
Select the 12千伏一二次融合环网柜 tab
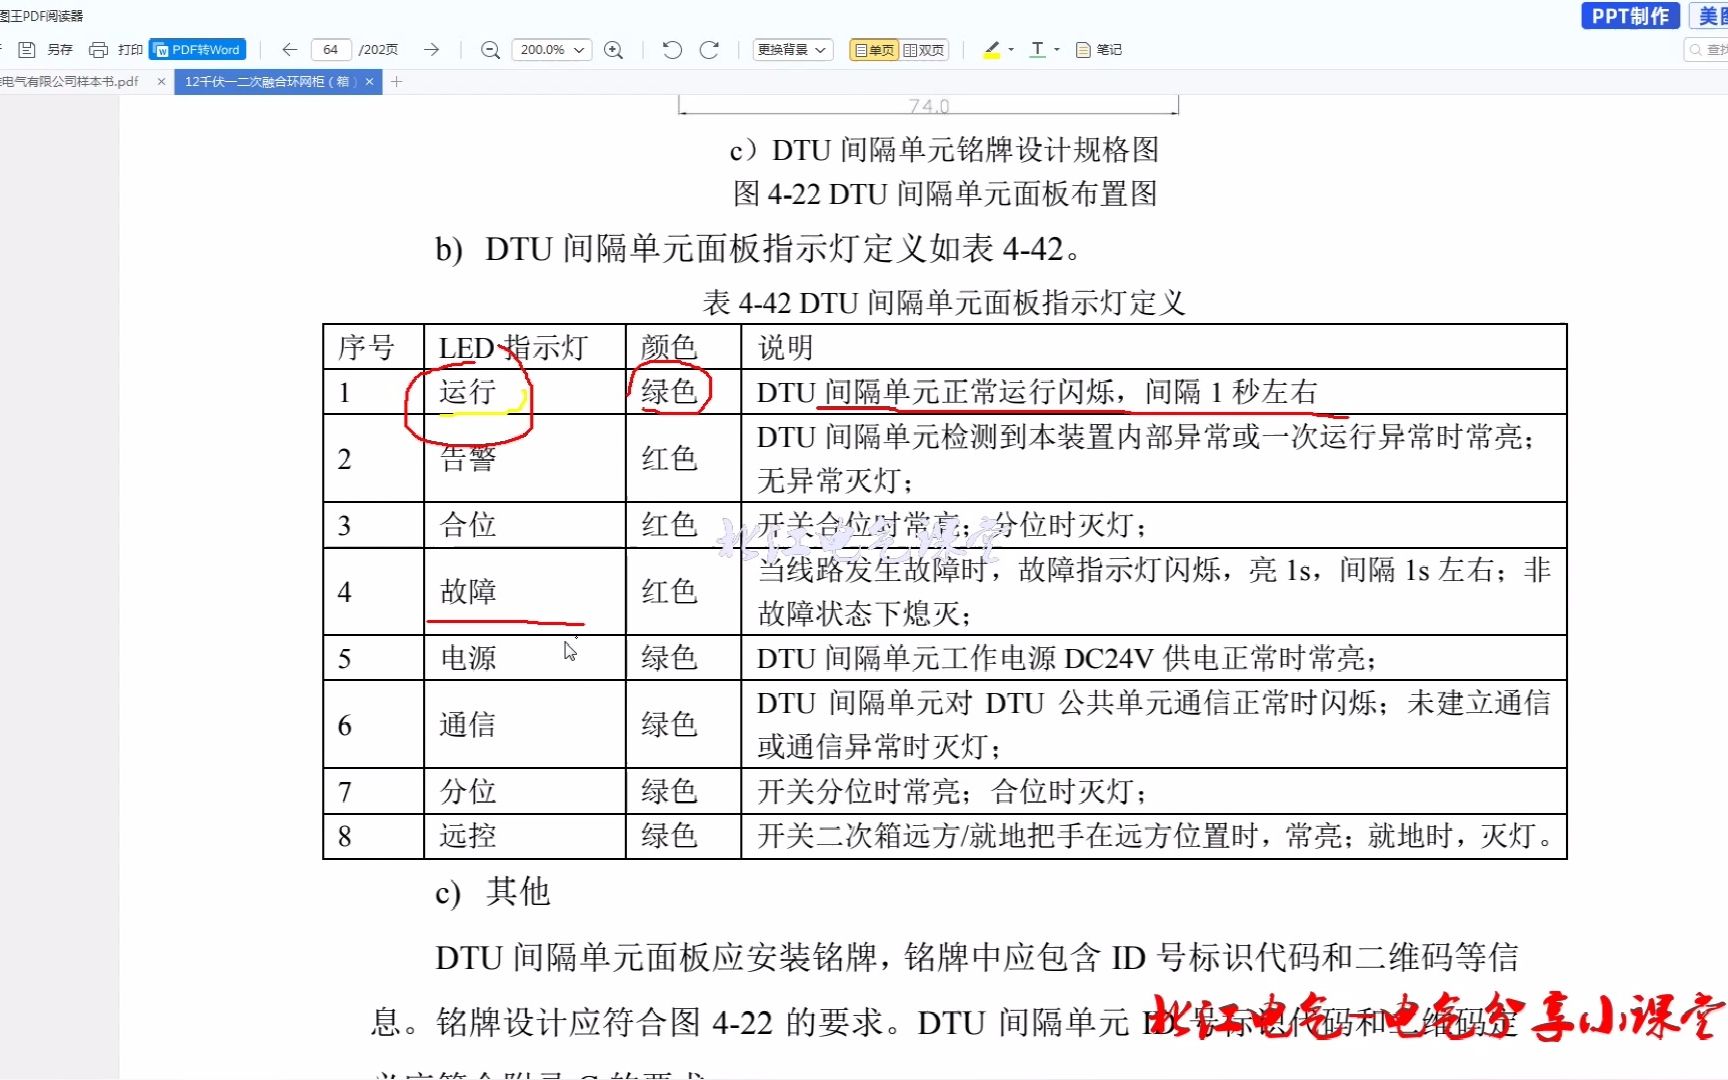(x=268, y=81)
